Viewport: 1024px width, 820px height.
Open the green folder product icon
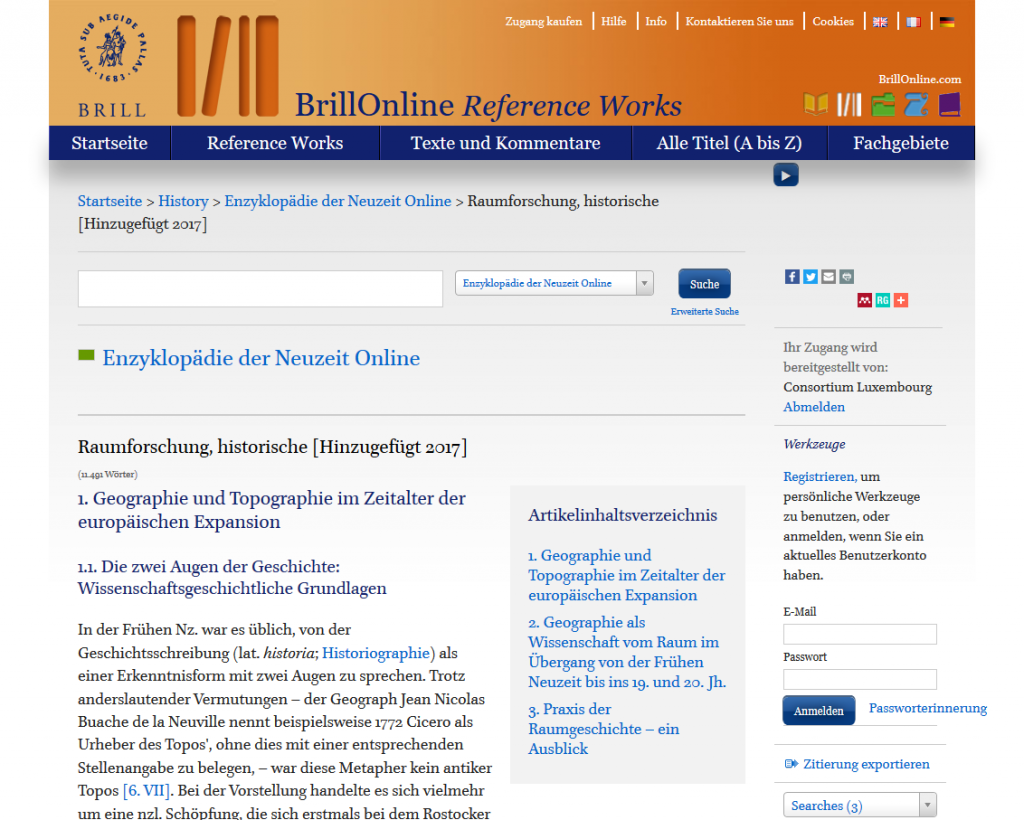(x=883, y=104)
